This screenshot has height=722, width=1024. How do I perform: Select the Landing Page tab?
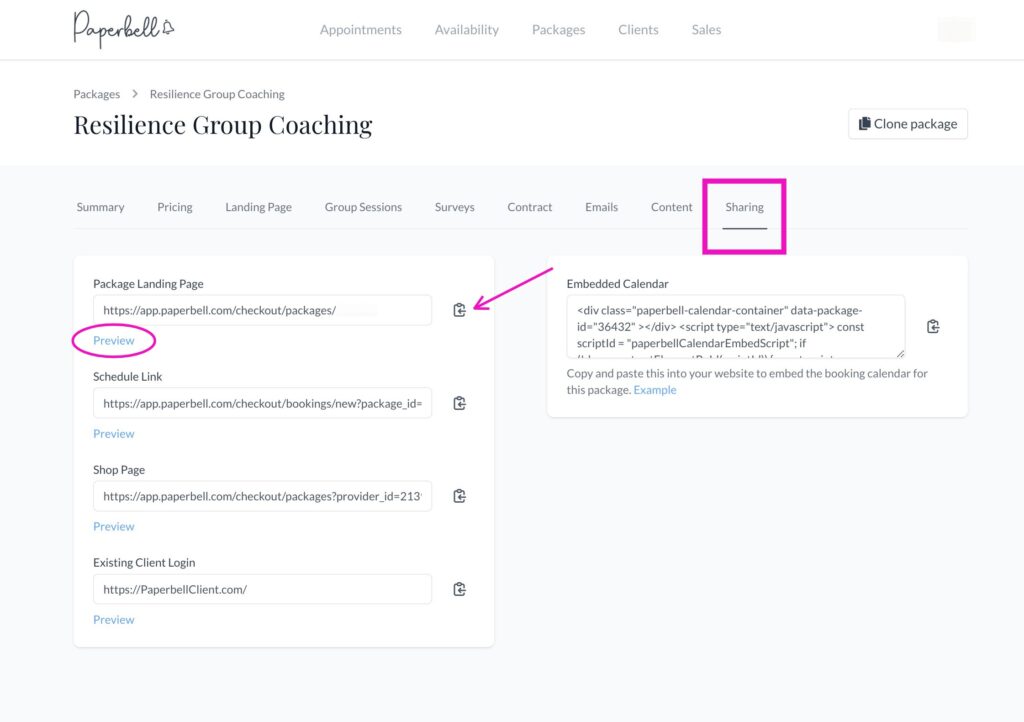(258, 207)
